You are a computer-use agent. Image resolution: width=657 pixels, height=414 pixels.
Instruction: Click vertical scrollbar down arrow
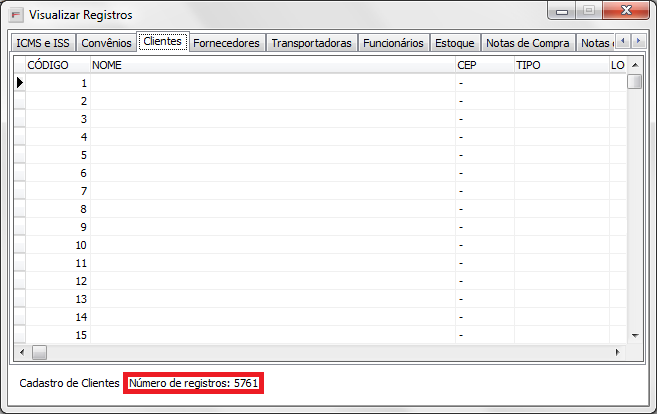pos(634,335)
